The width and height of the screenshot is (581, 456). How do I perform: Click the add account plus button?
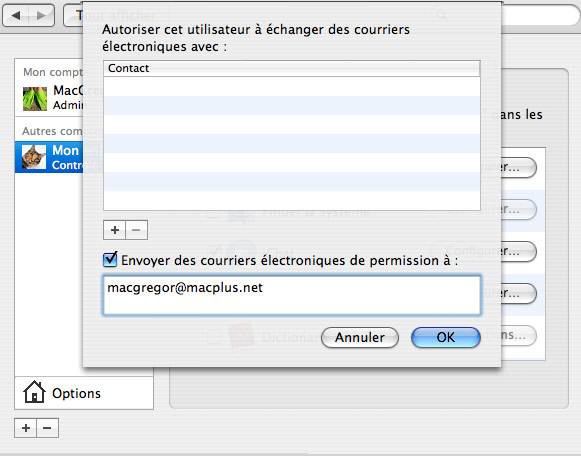point(26,428)
